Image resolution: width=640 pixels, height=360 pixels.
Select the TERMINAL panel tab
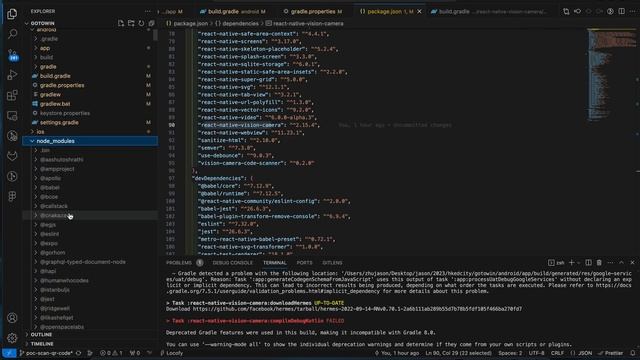tap(275, 263)
